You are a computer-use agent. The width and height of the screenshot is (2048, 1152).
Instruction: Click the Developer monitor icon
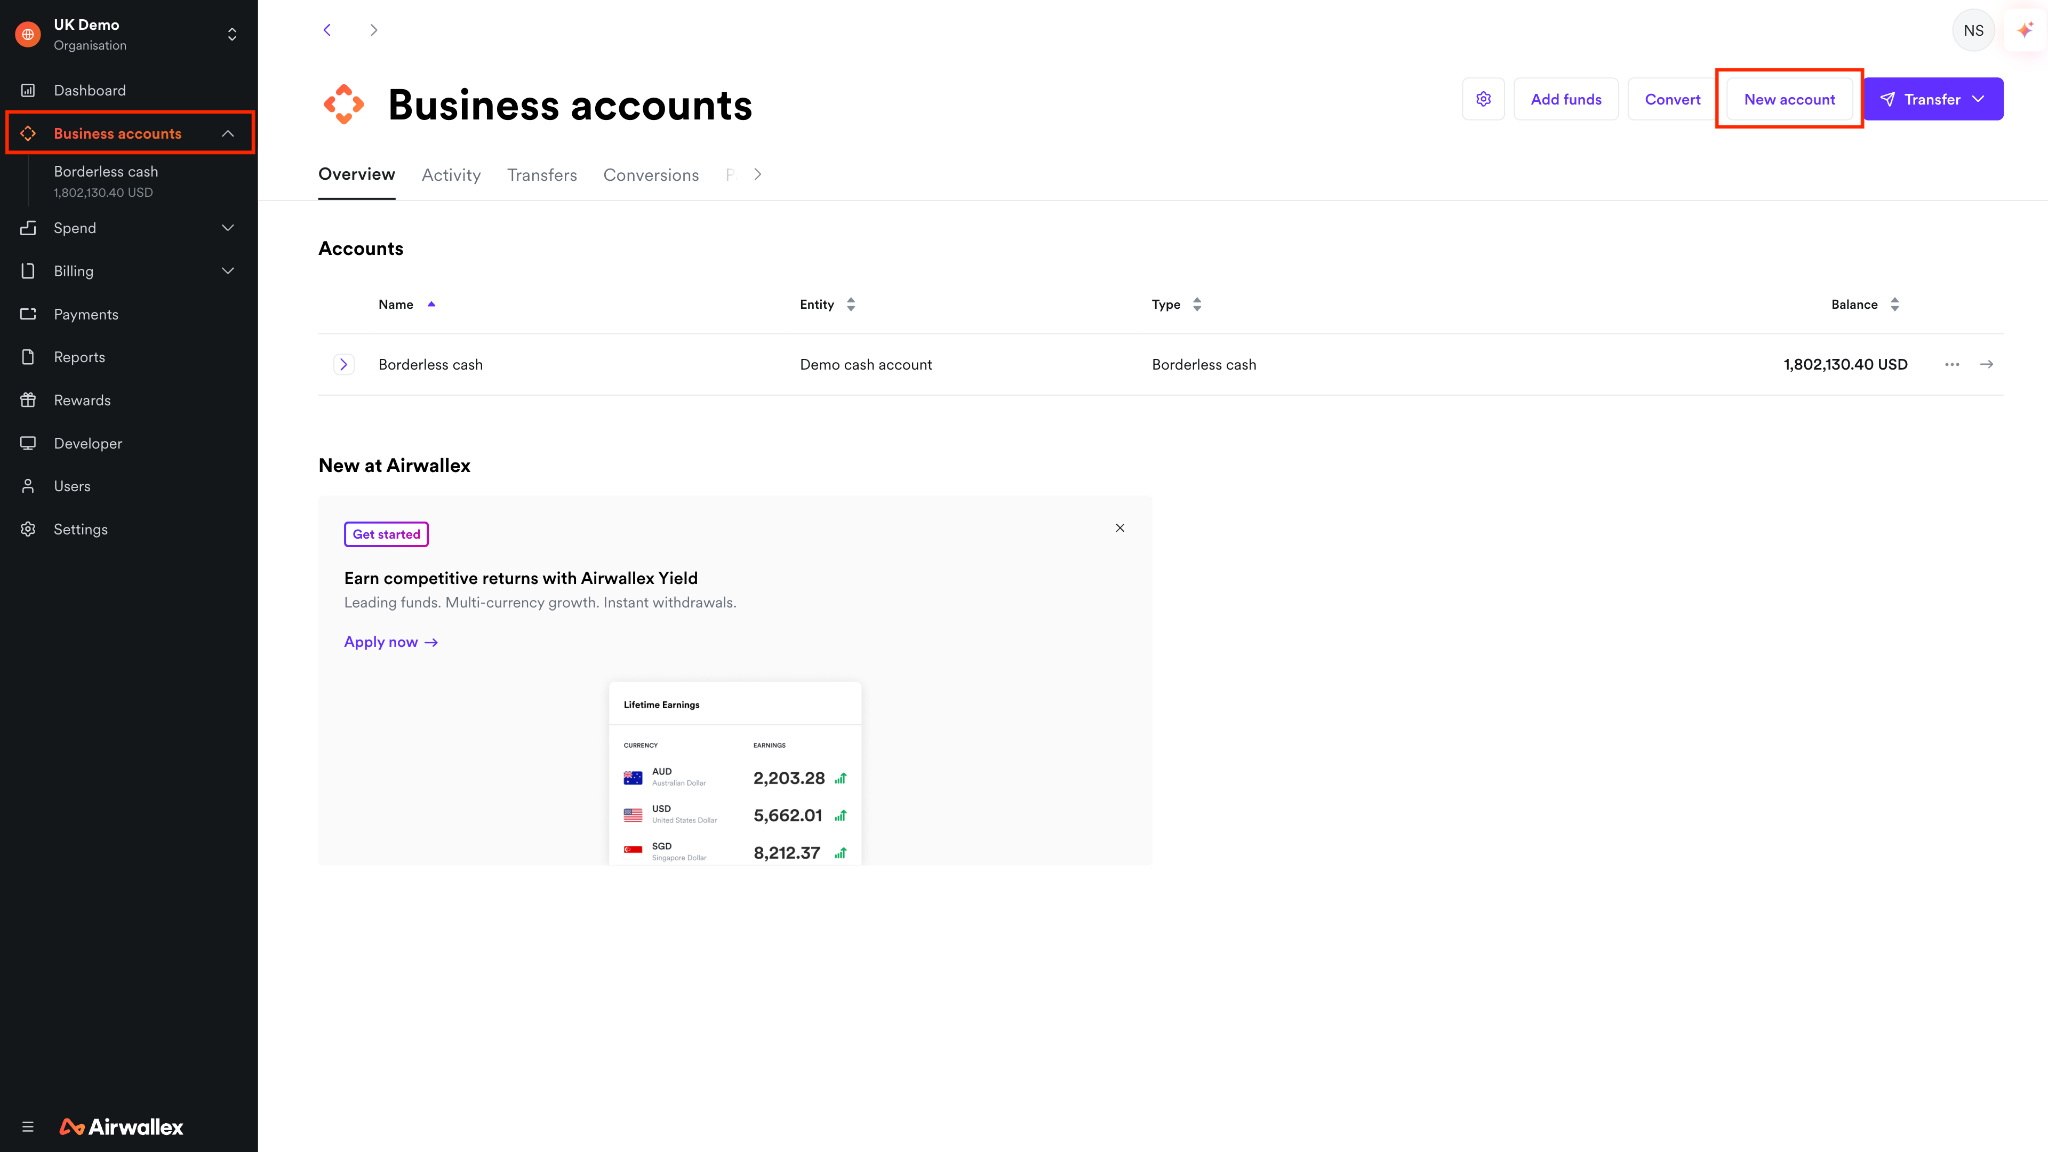pos(28,443)
